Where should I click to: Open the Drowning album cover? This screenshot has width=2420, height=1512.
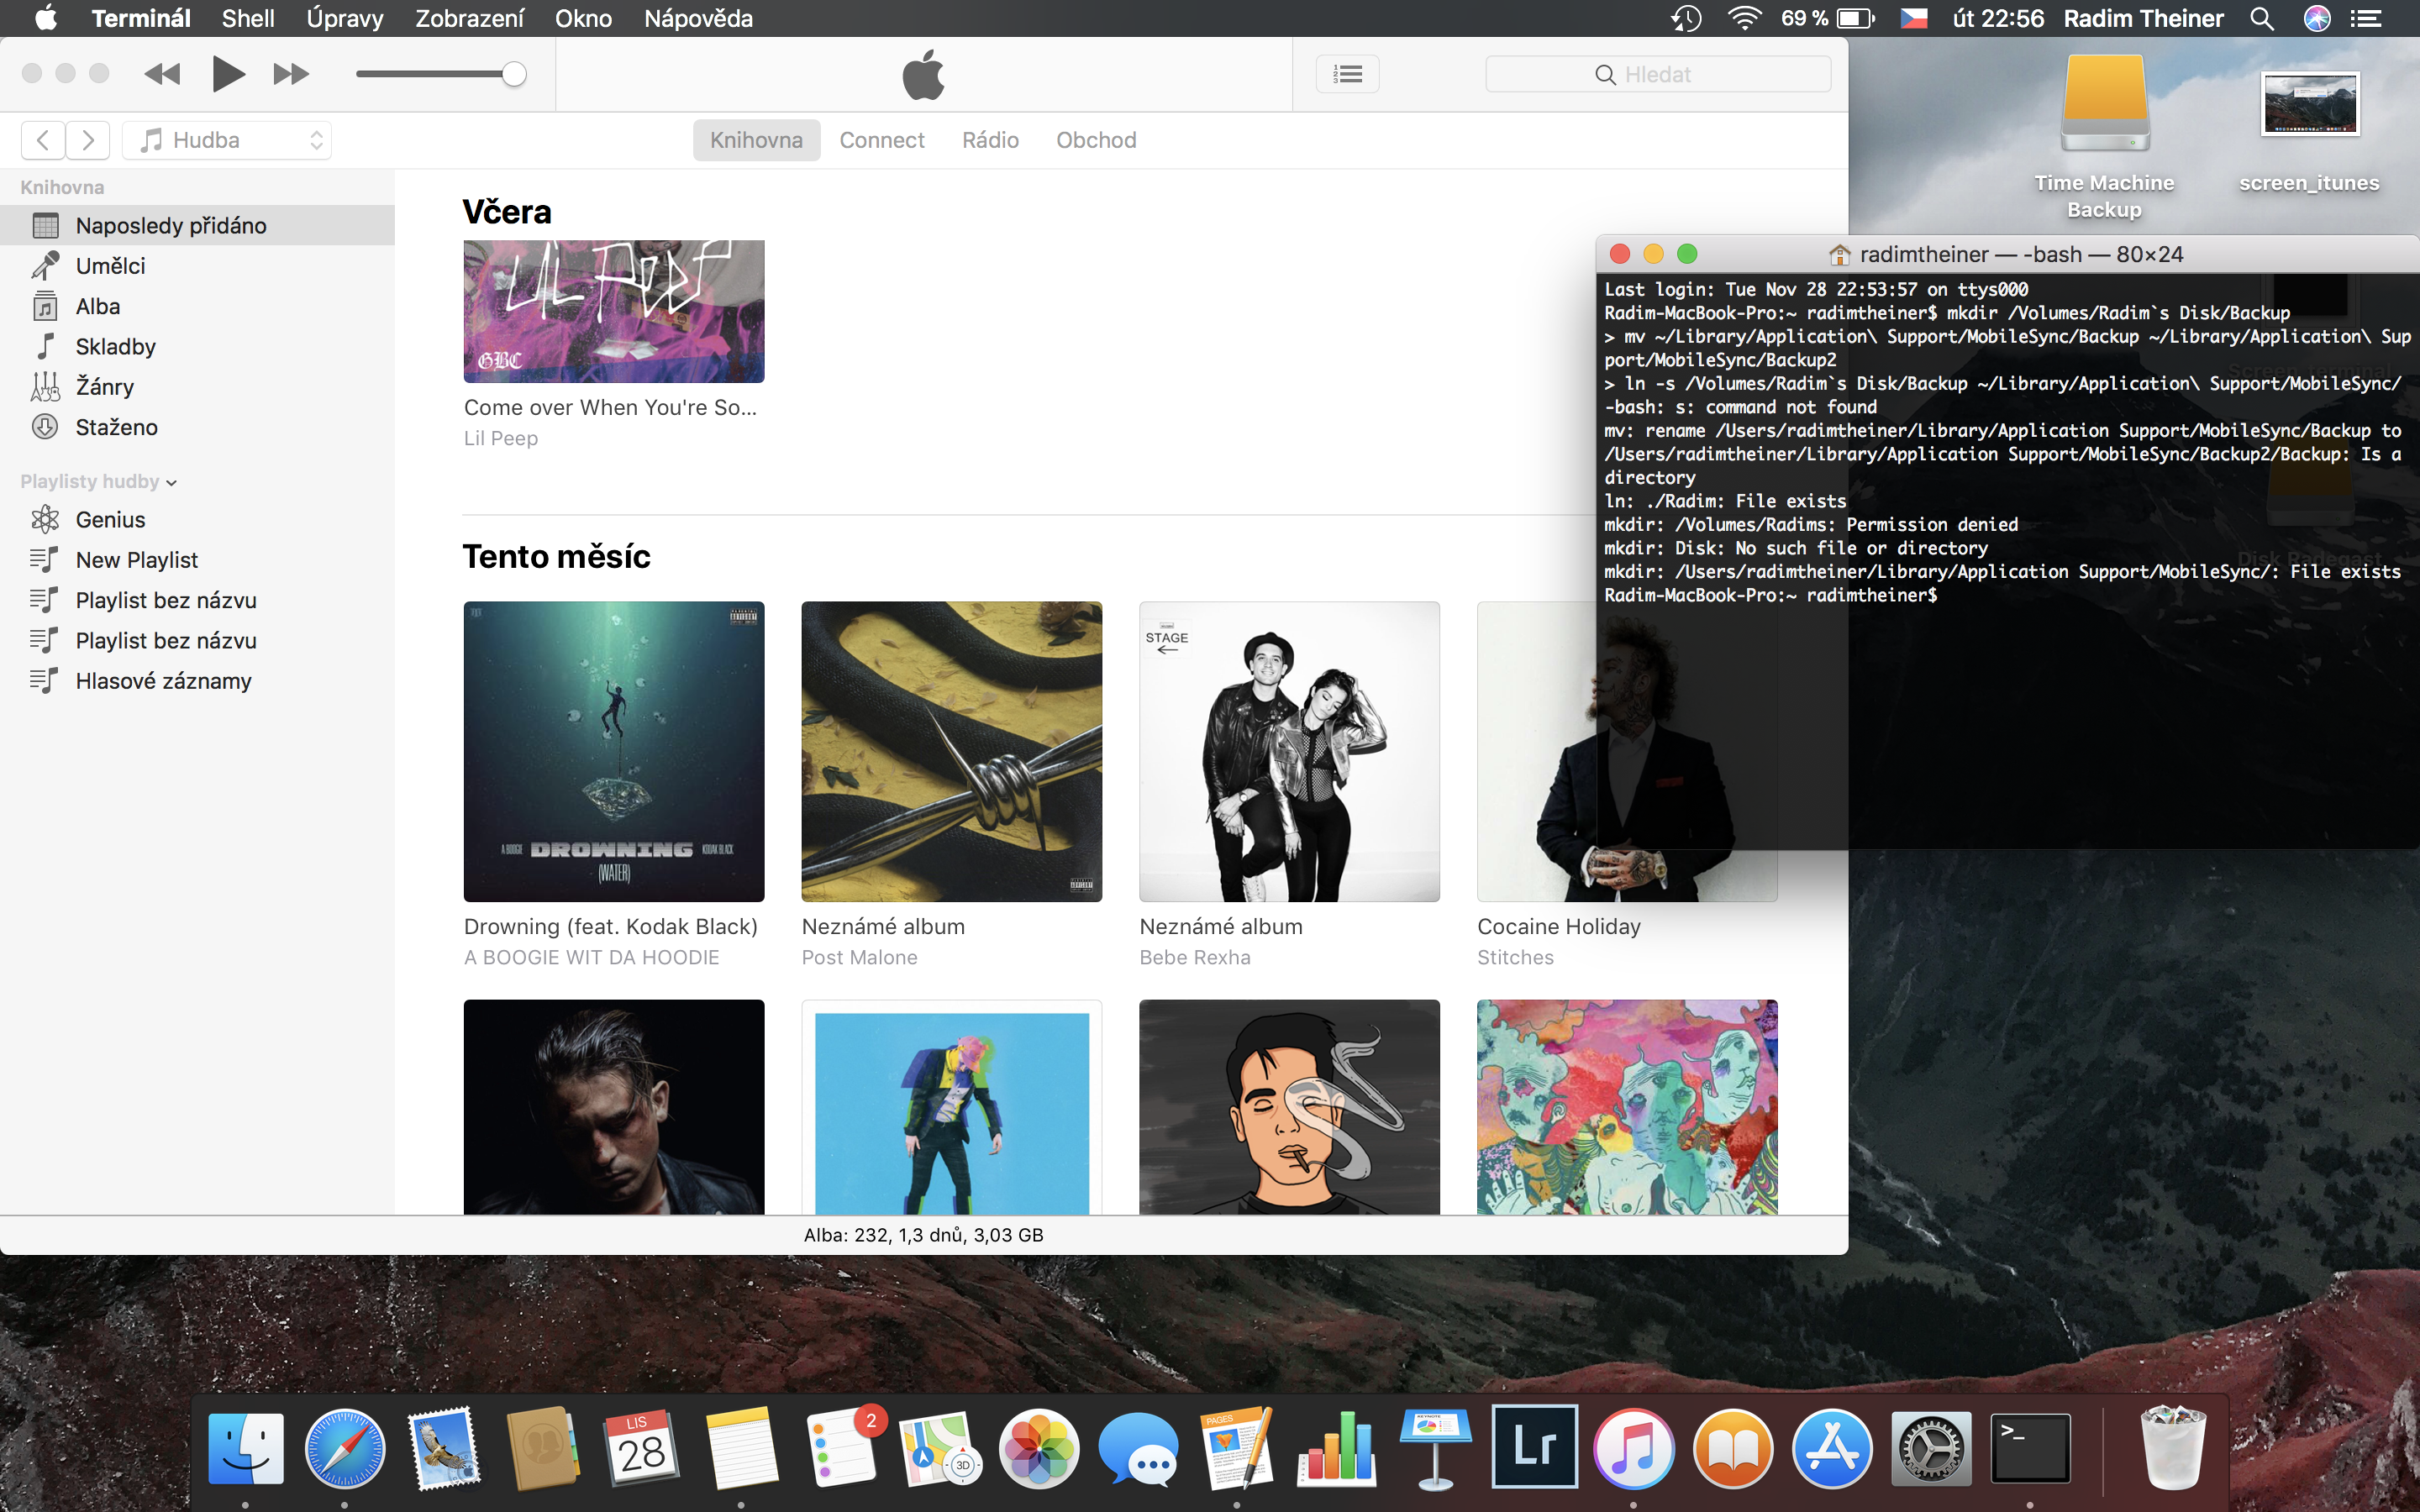(x=613, y=751)
